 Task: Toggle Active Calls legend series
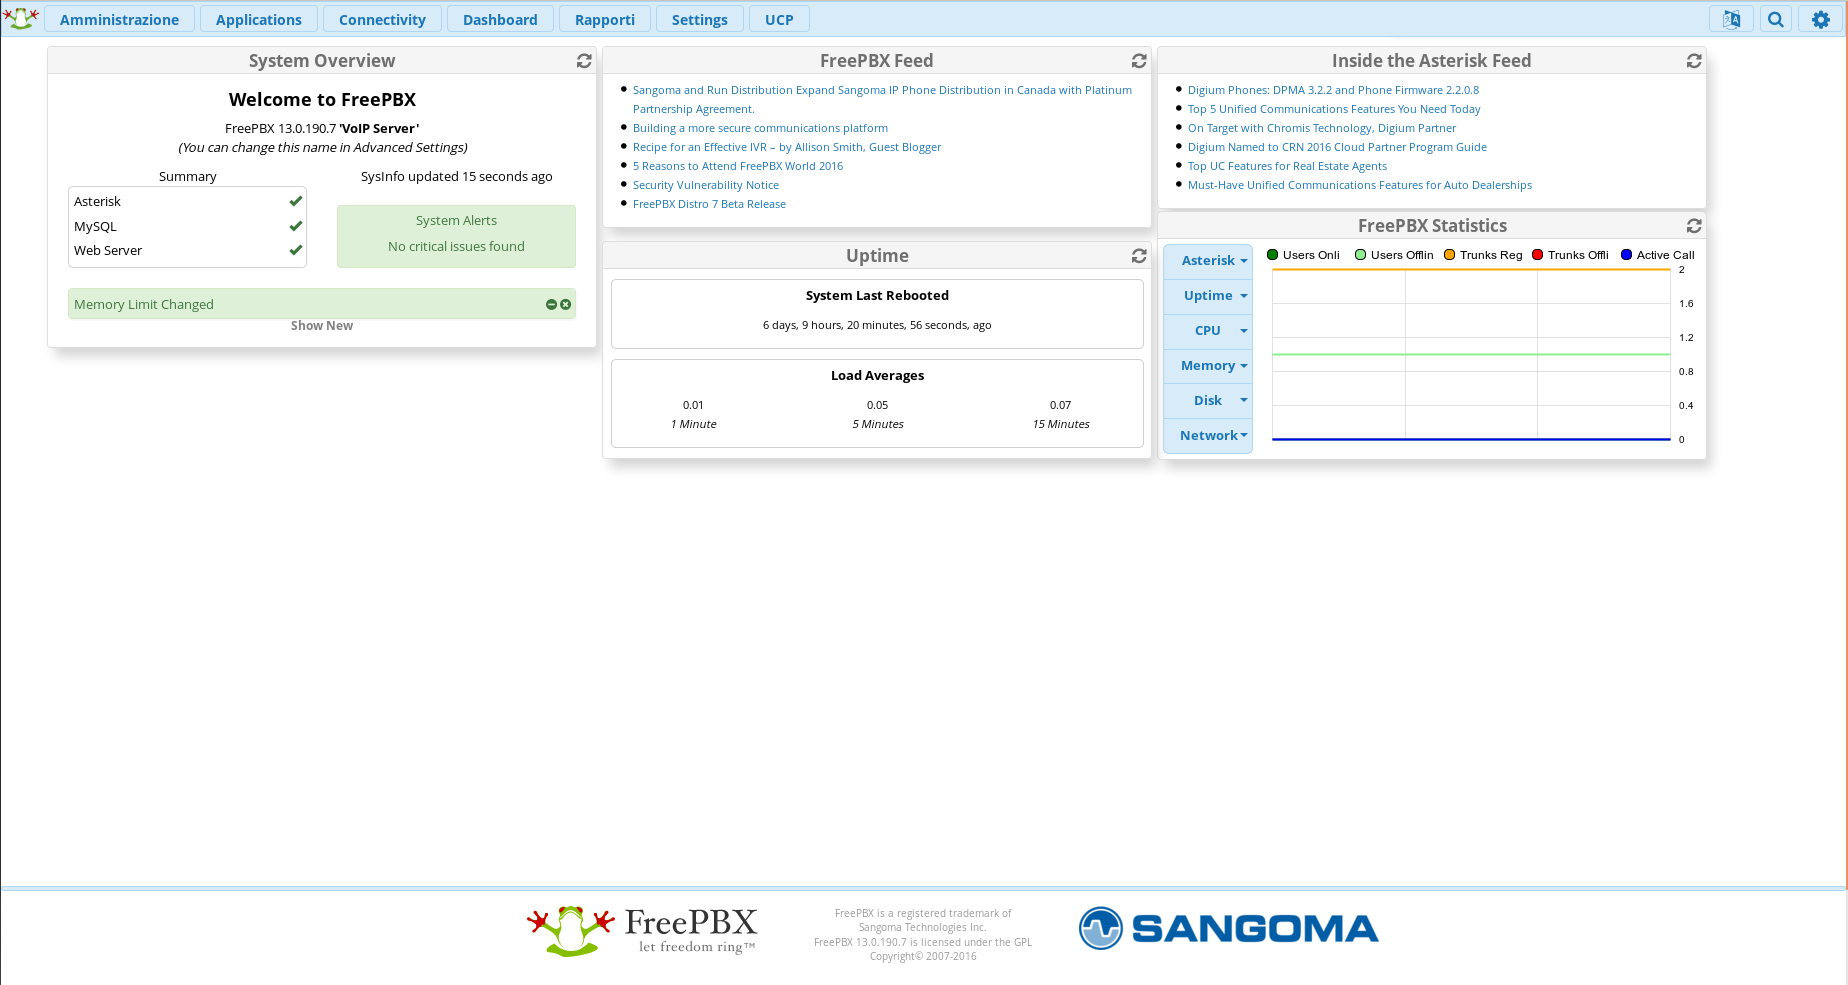pos(1658,255)
